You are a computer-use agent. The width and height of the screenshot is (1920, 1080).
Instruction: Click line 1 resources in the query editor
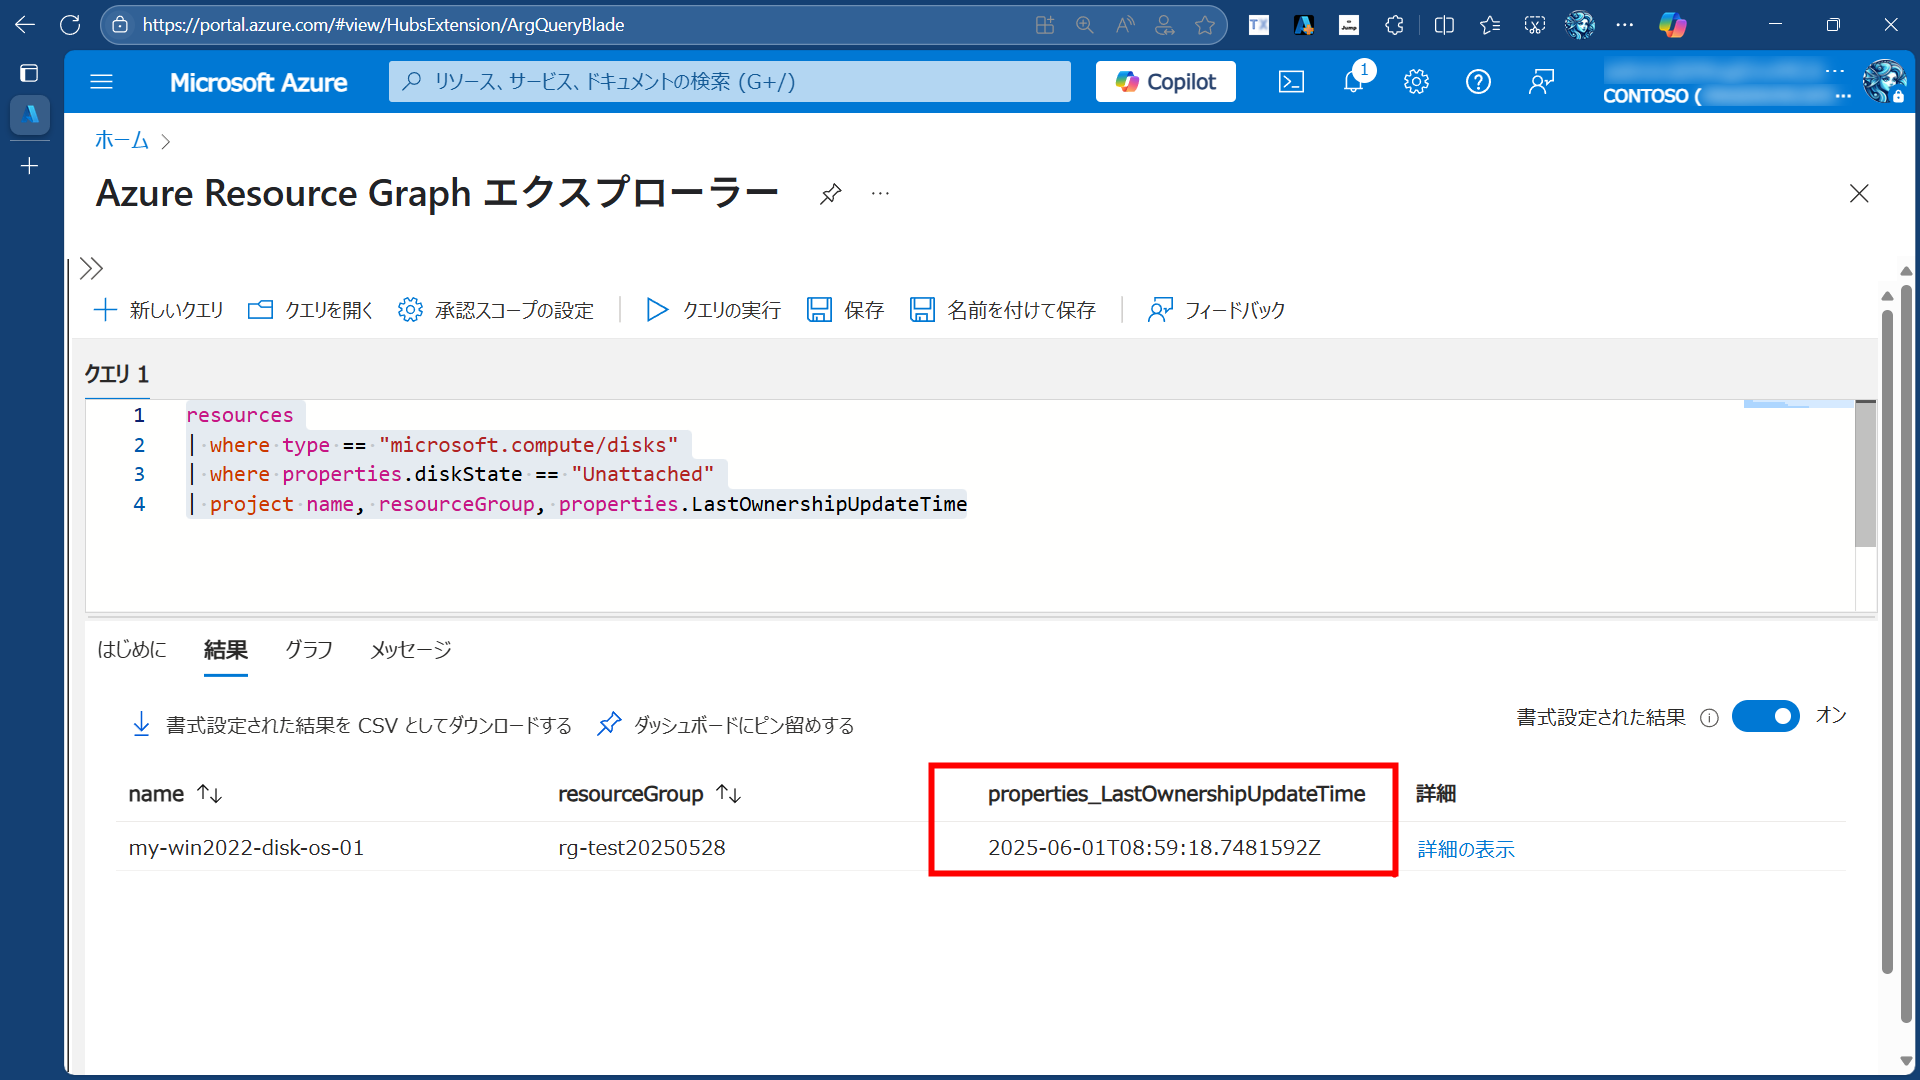(x=240, y=415)
